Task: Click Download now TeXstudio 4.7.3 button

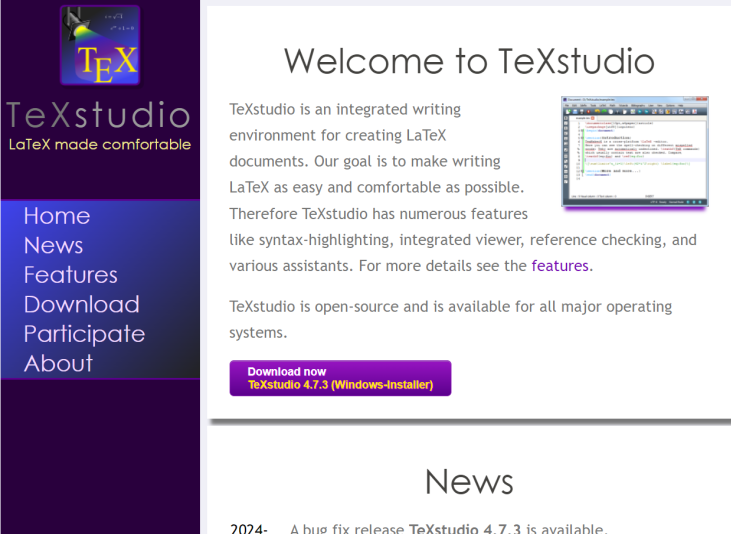Action: (x=340, y=378)
